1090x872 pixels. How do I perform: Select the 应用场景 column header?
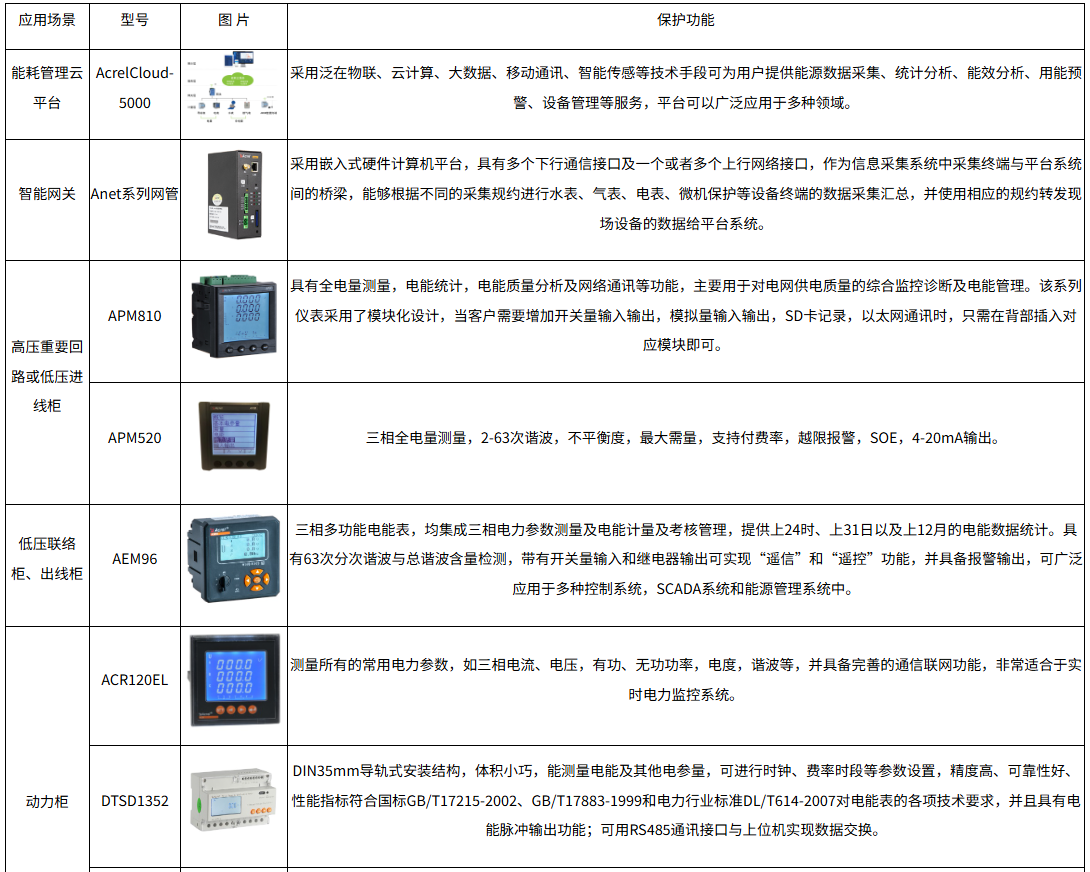(x=47, y=20)
